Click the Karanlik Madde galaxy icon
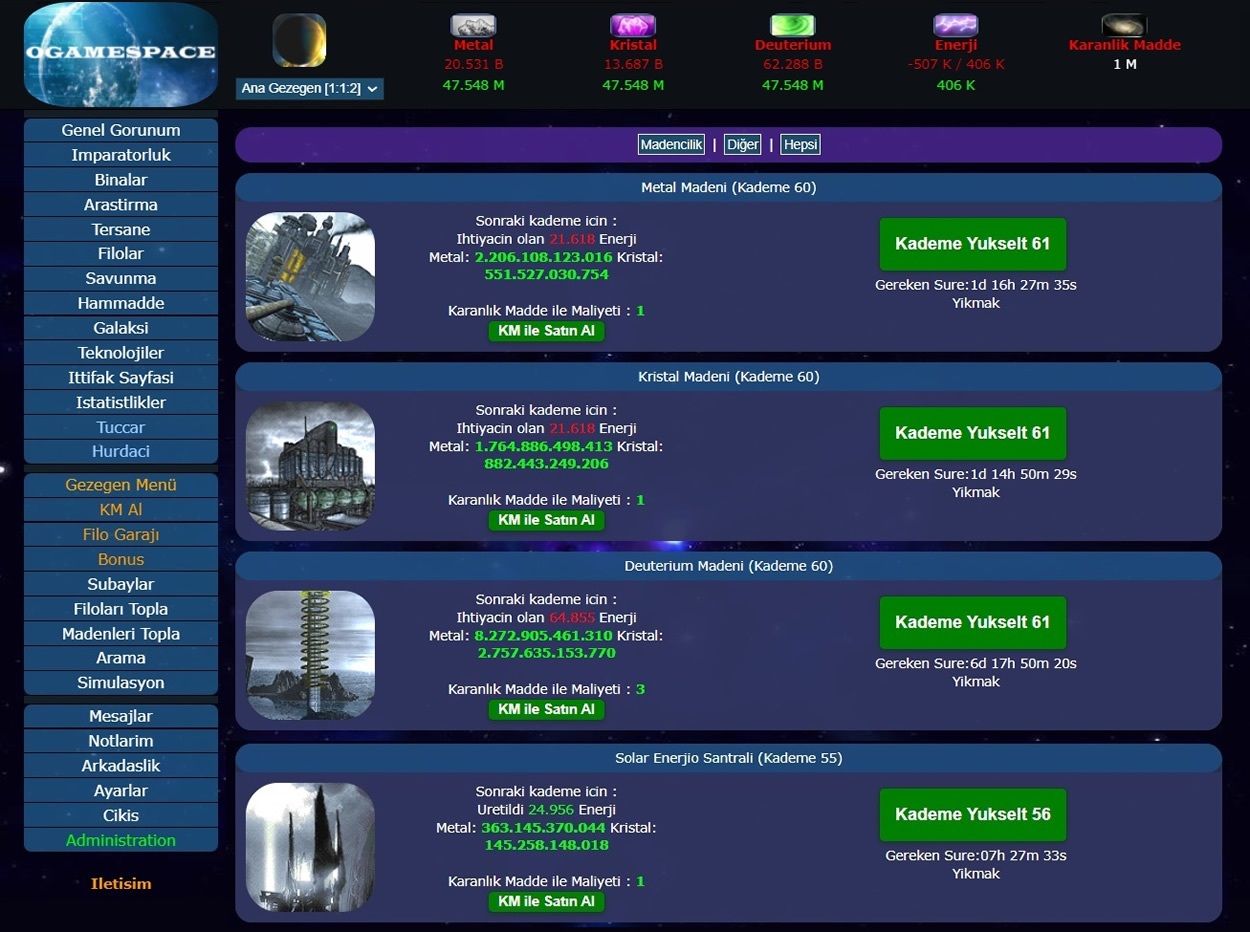The image size is (1250, 932). tap(1124, 25)
